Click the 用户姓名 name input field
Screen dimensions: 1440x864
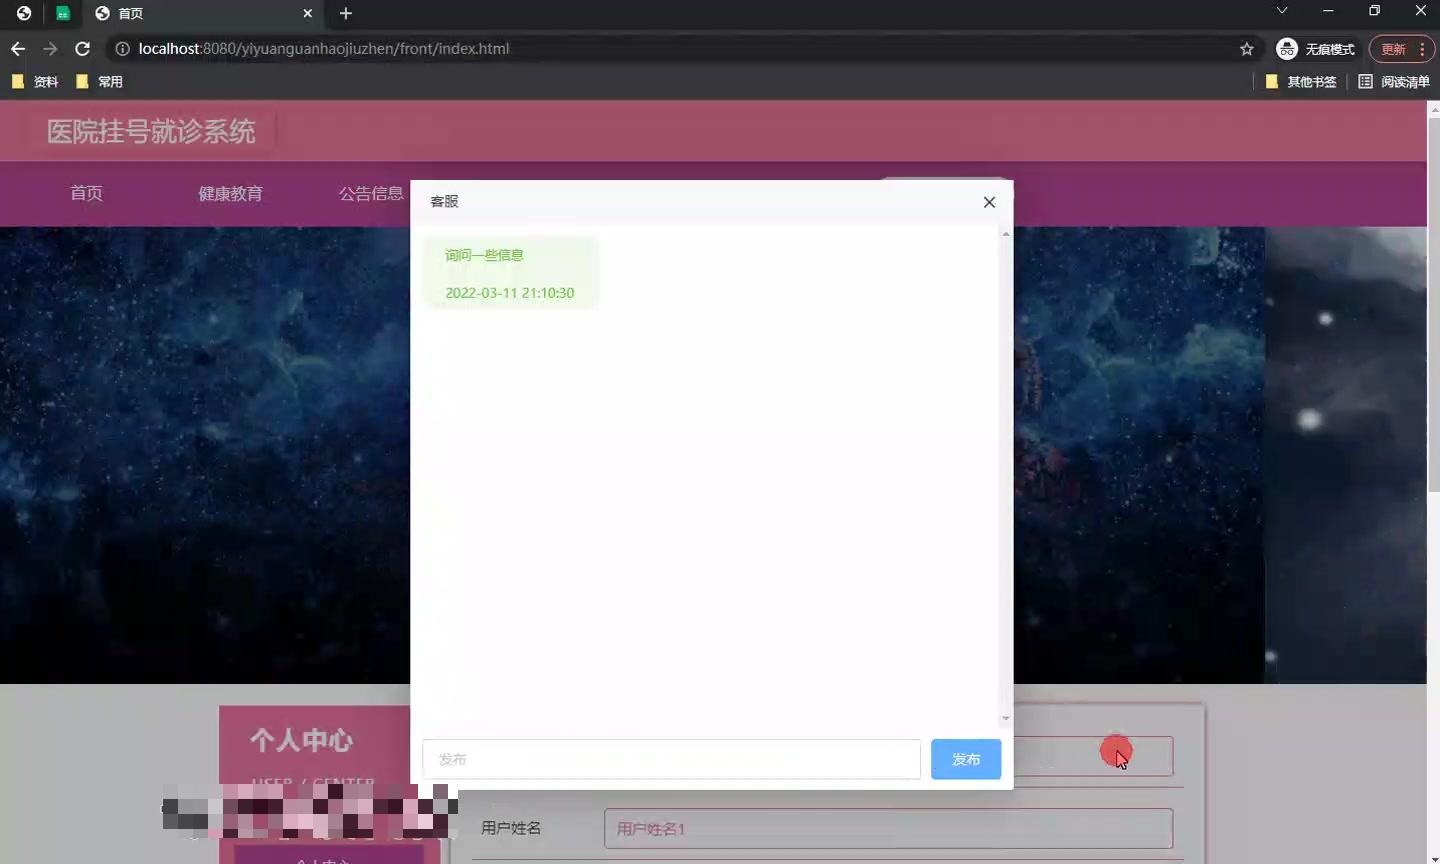(888, 828)
